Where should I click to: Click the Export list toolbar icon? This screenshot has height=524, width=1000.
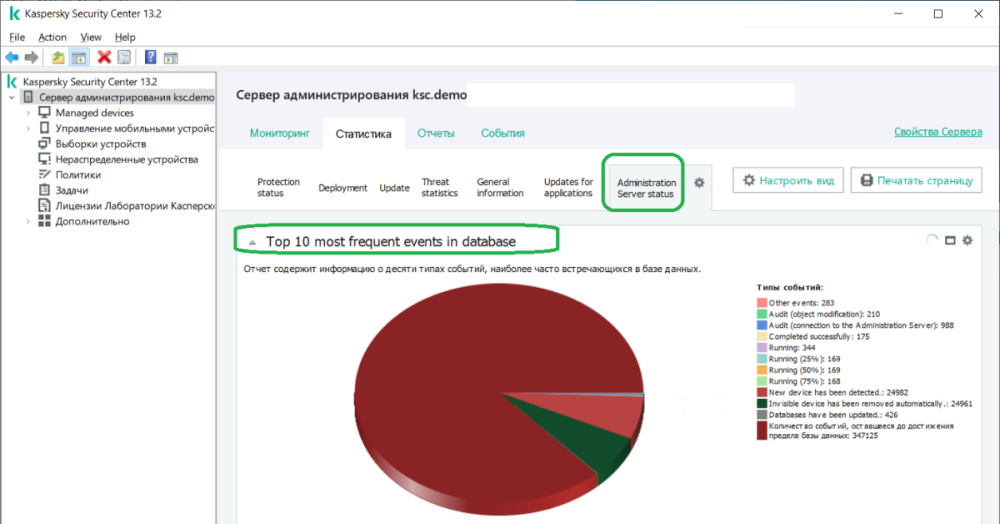pos(124,57)
